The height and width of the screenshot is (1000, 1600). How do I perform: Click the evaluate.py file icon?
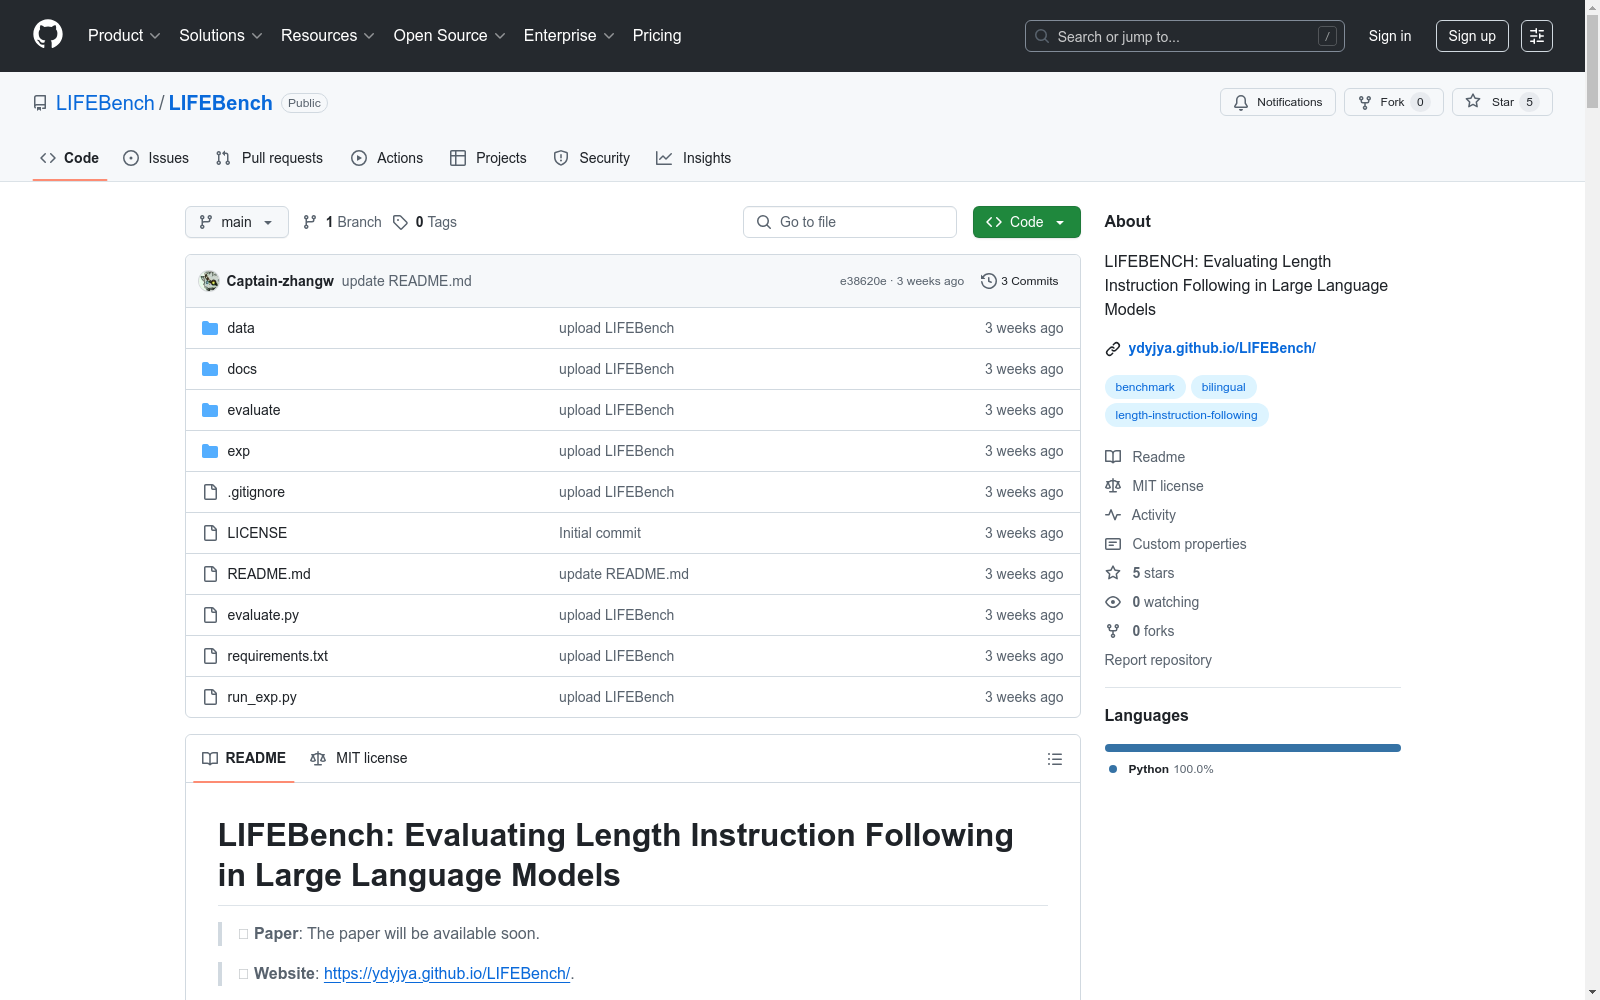tap(210, 615)
